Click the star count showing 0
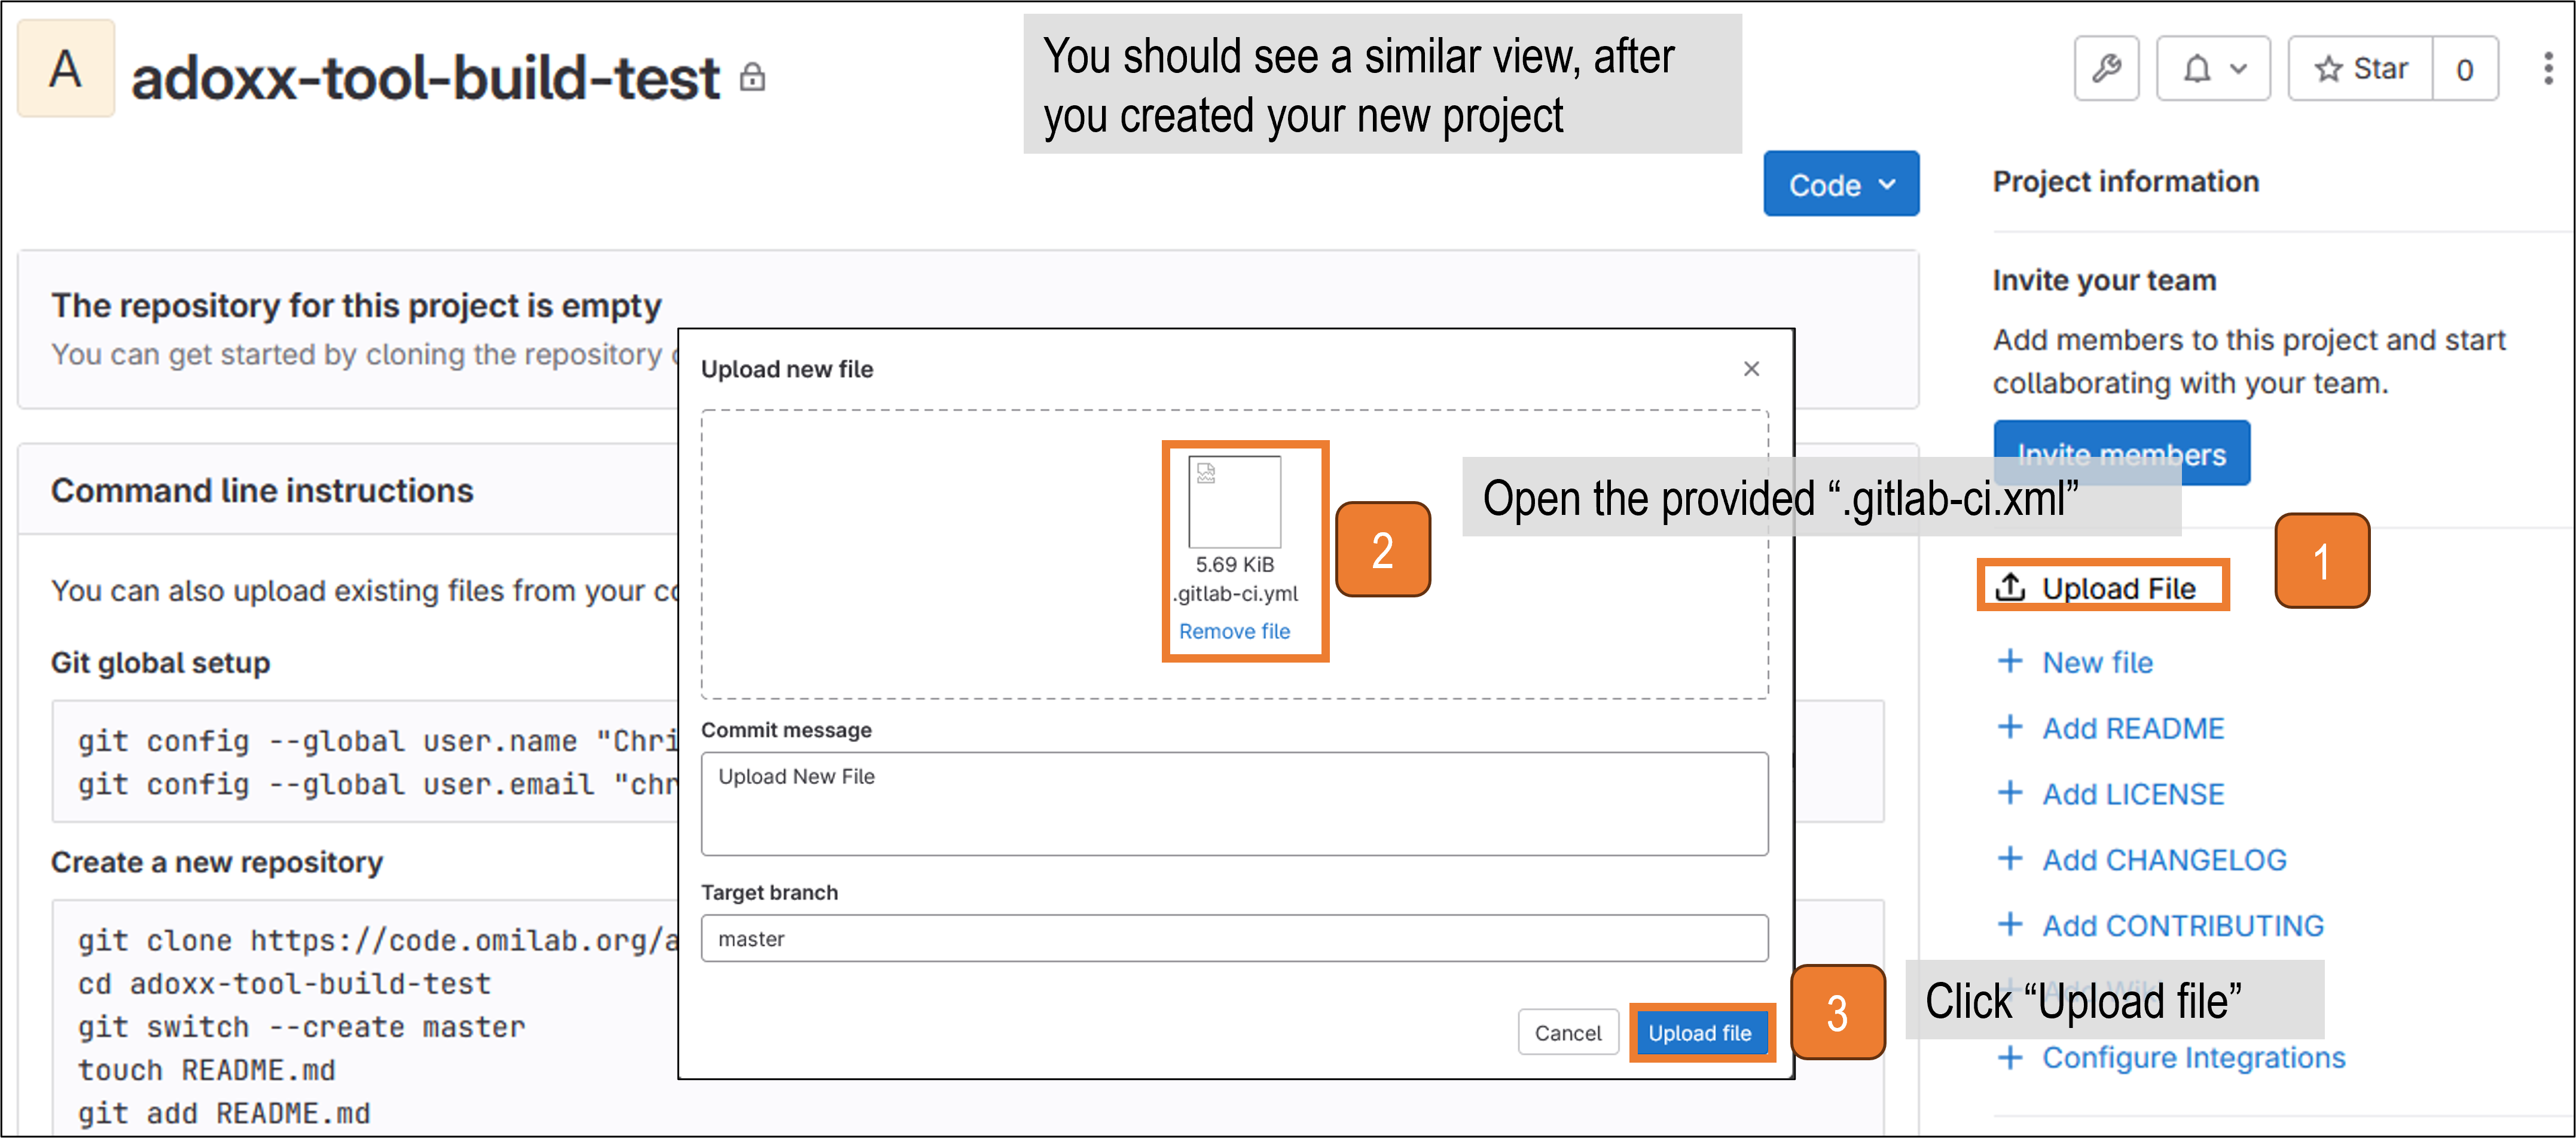The image size is (2576, 1138). [x=2465, y=68]
